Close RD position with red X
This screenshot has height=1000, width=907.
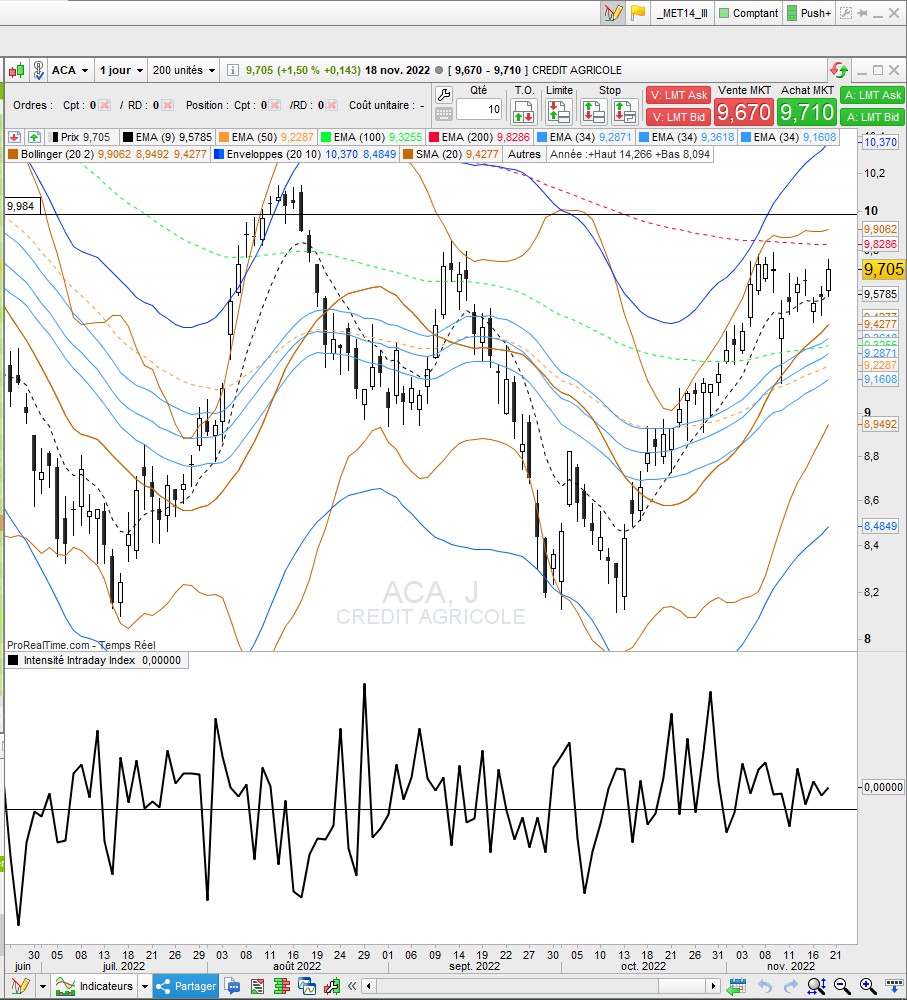click(x=331, y=105)
